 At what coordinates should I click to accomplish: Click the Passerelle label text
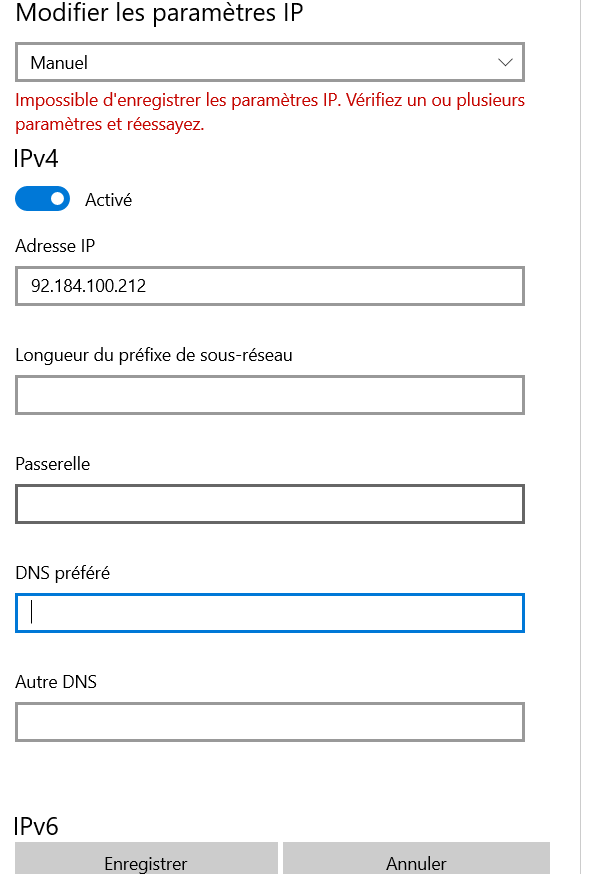(x=53, y=464)
